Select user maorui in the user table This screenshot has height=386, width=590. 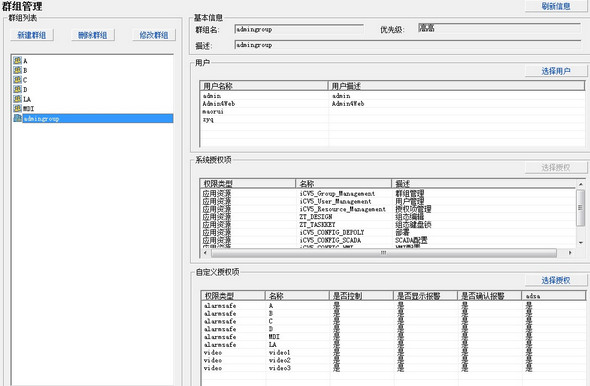tap(392, 111)
